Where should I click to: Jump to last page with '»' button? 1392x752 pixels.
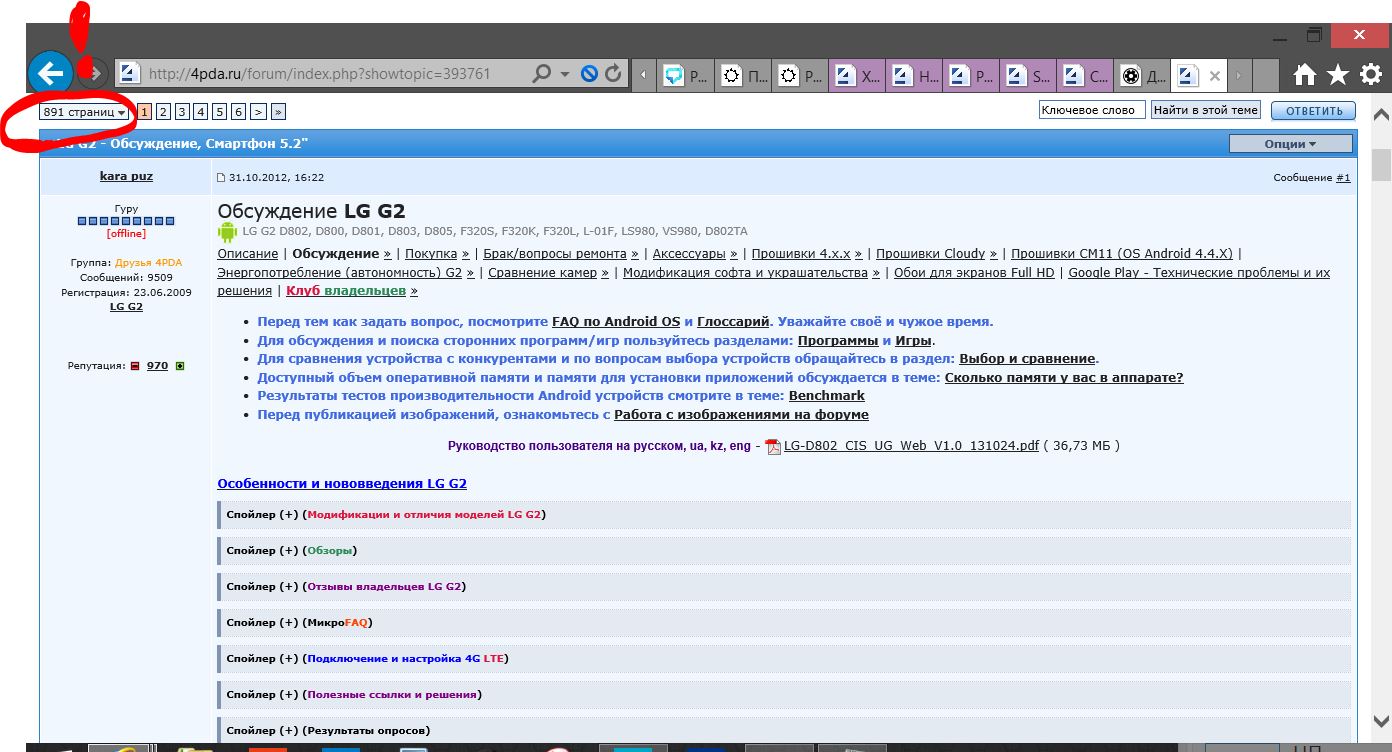click(x=278, y=112)
